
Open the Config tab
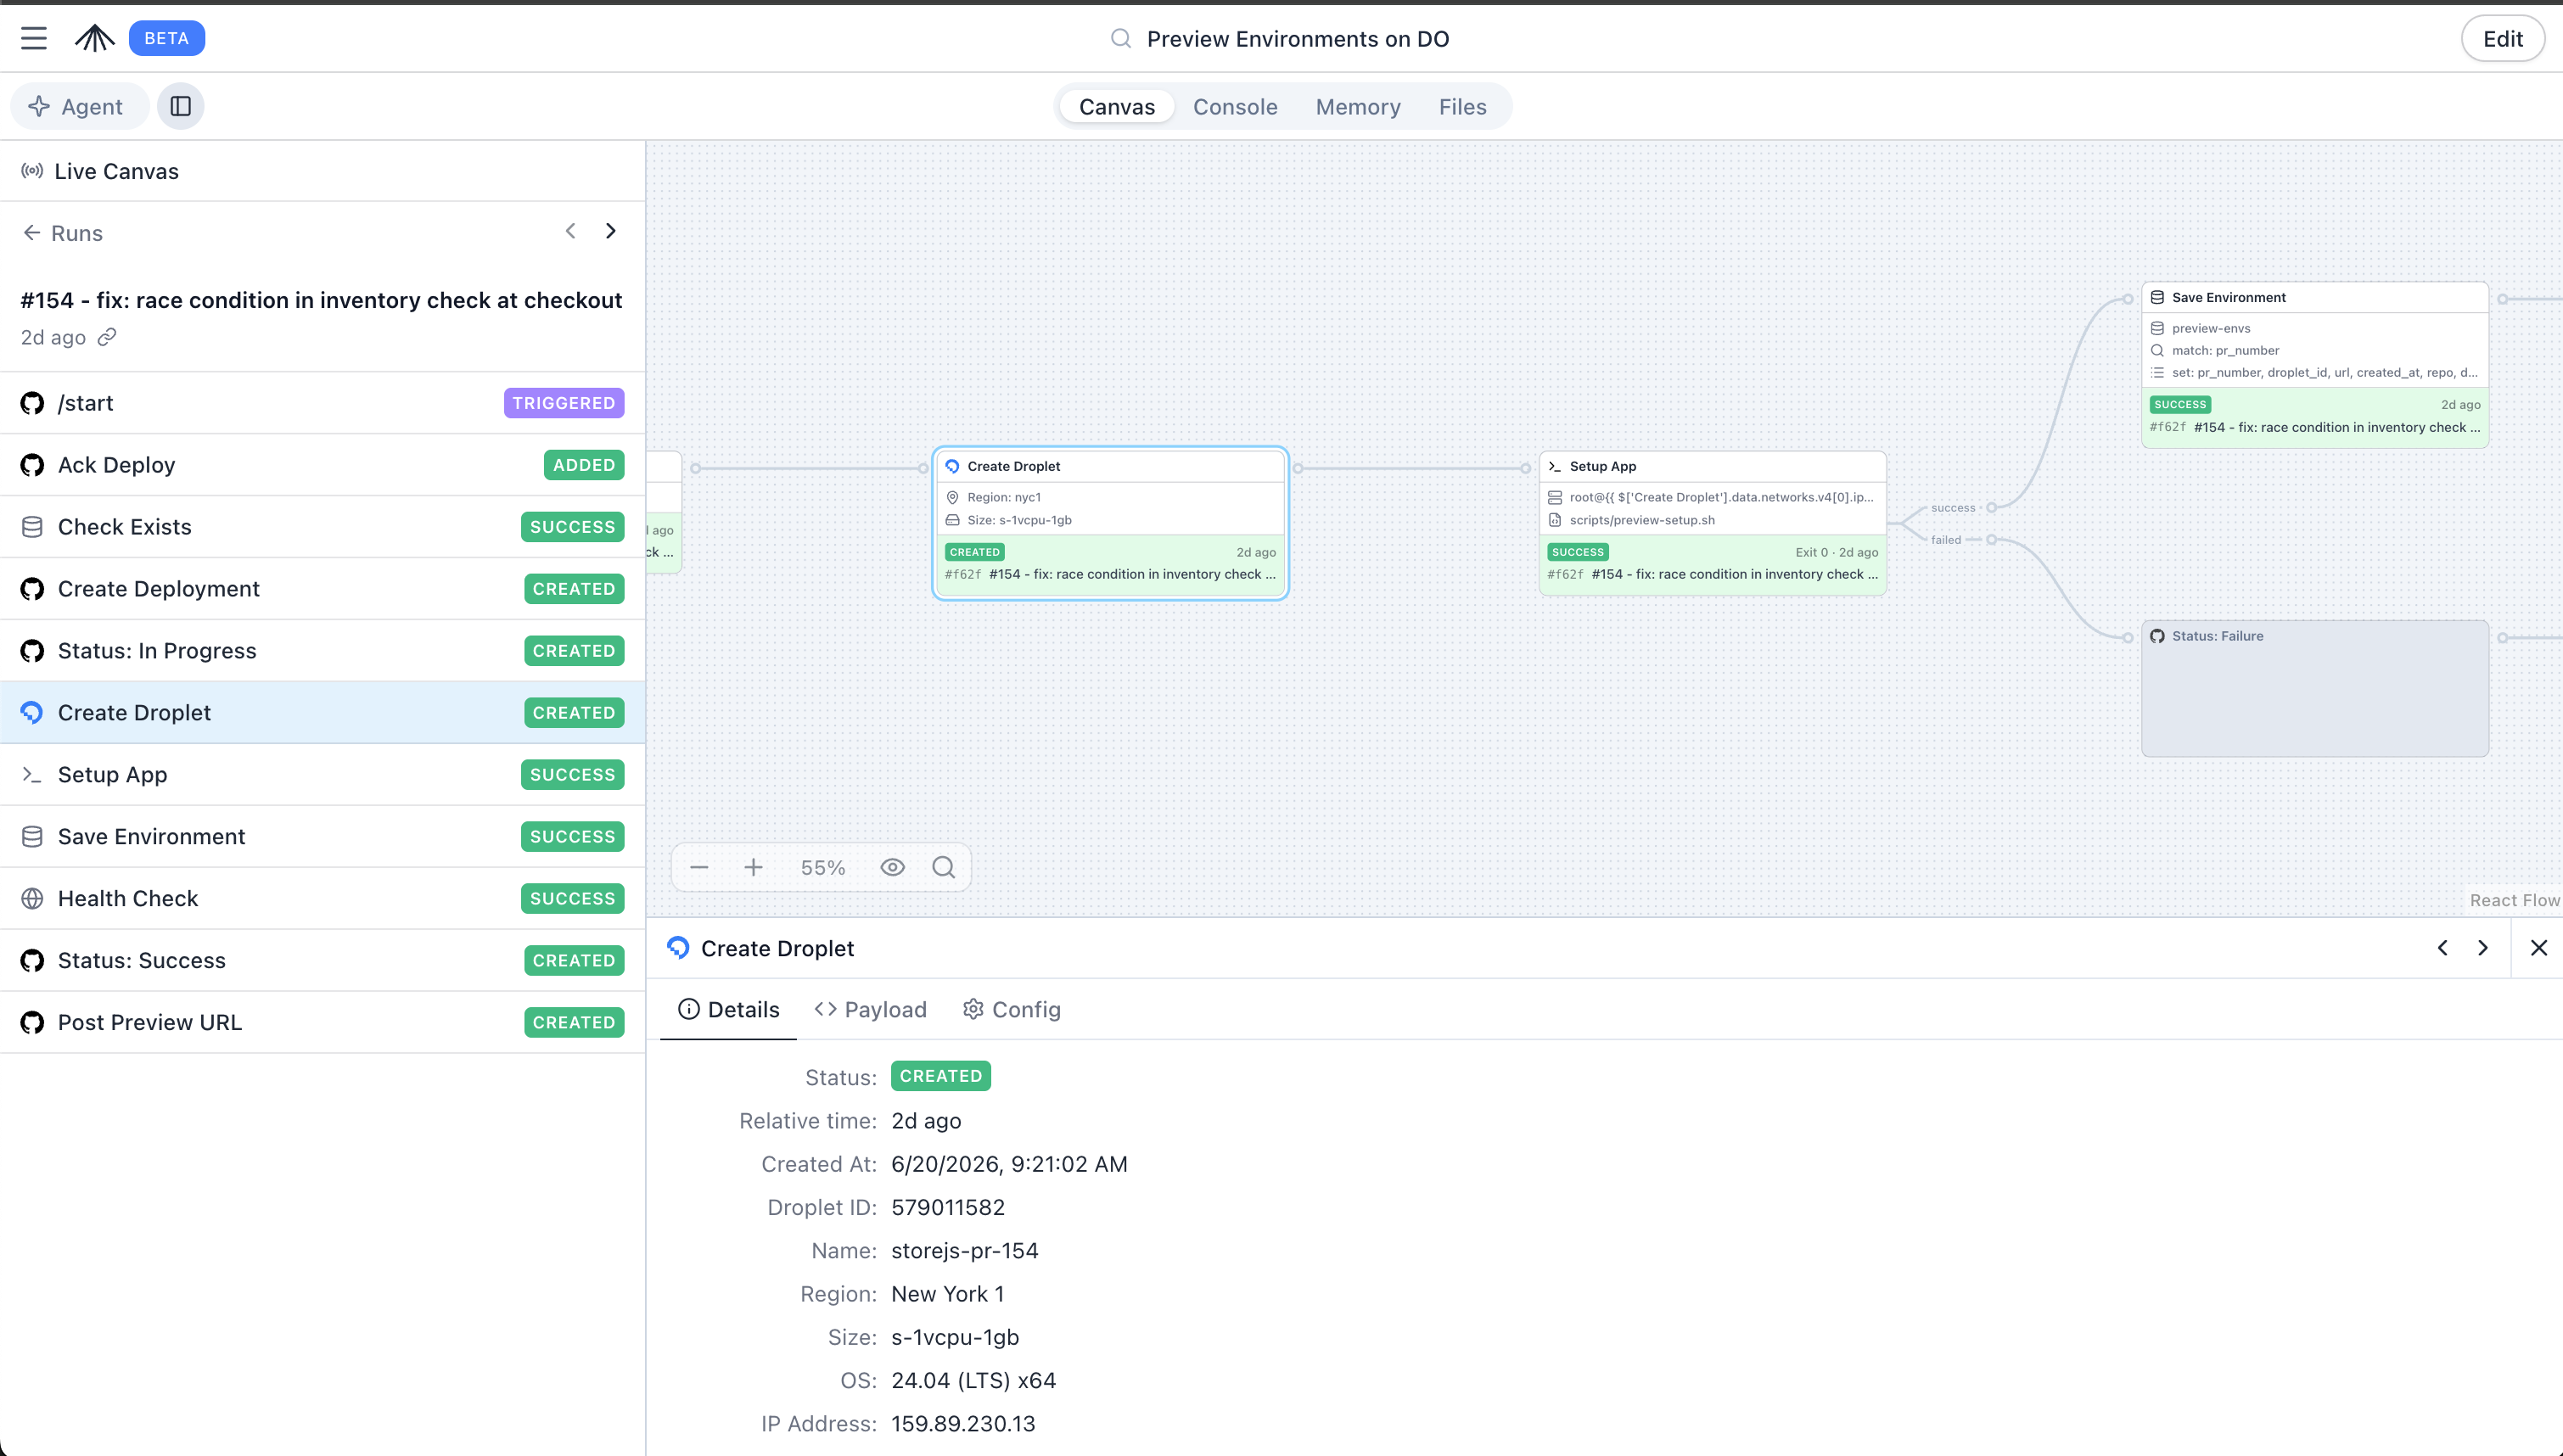pyautogui.click(x=1011, y=1010)
